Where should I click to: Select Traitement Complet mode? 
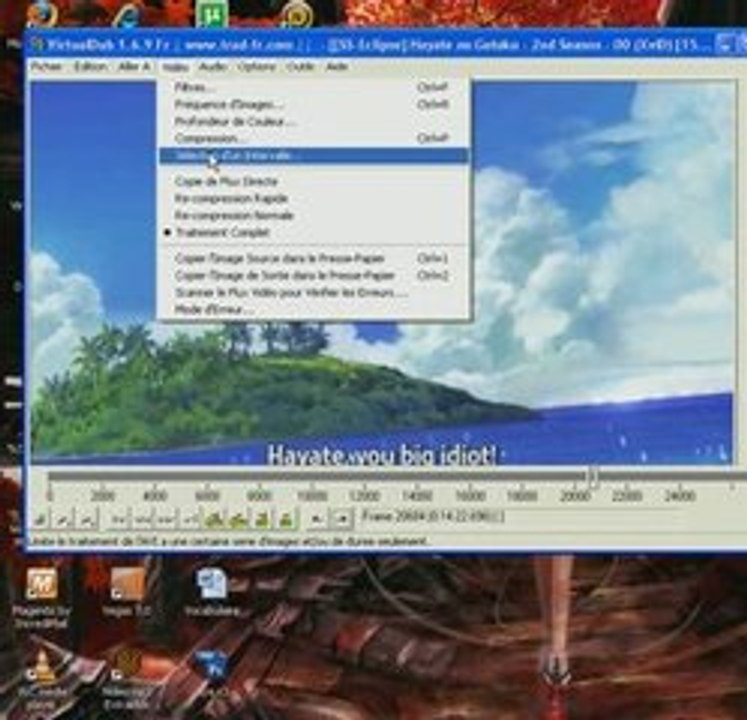pos(314,233)
